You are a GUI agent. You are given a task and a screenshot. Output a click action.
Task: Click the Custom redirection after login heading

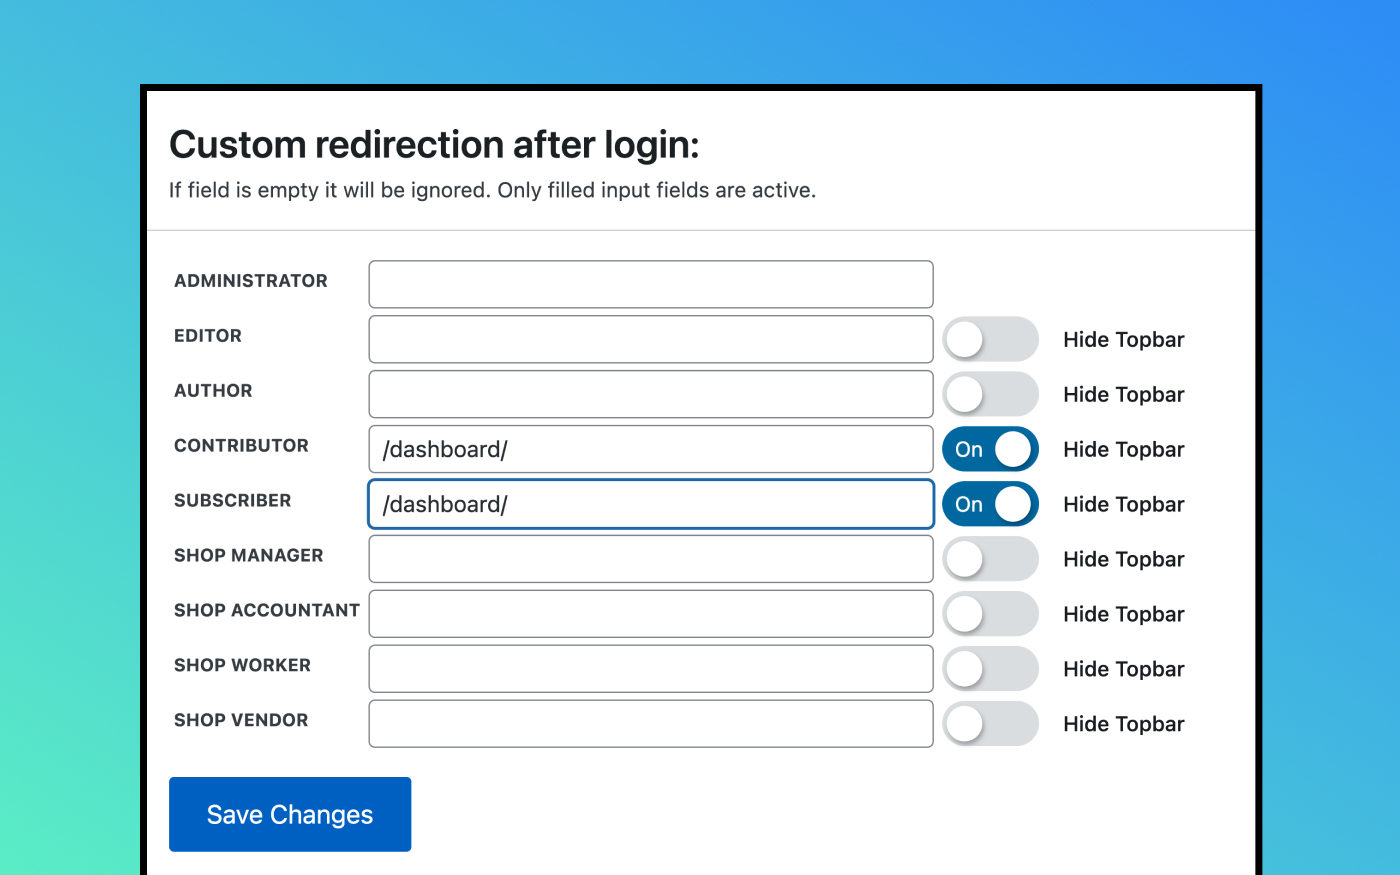(433, 144)
